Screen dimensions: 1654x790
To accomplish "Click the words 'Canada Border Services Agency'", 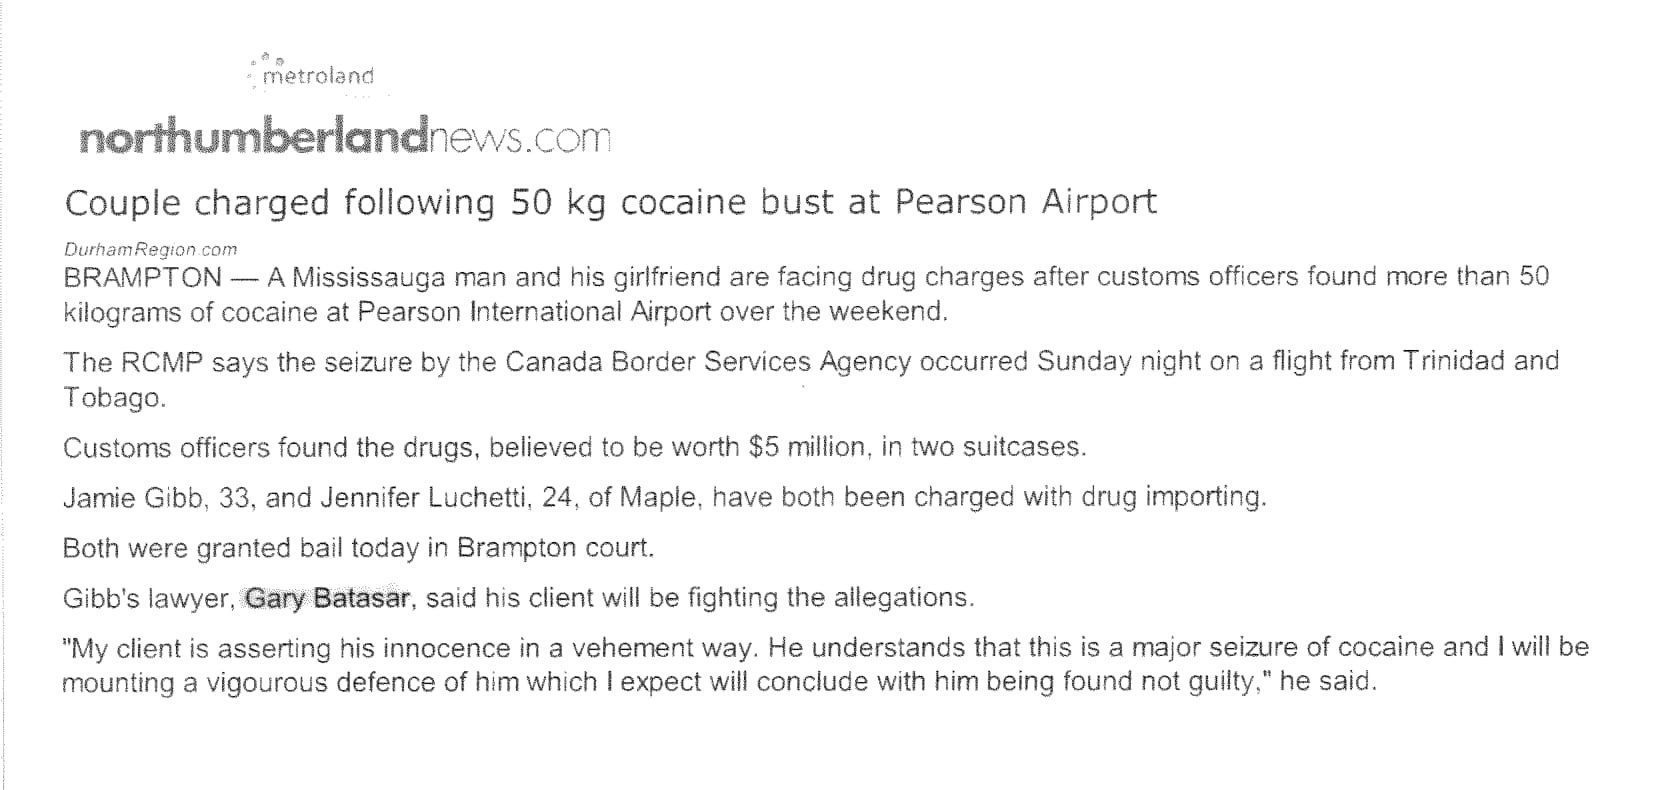I will click(x=707, y=361).
